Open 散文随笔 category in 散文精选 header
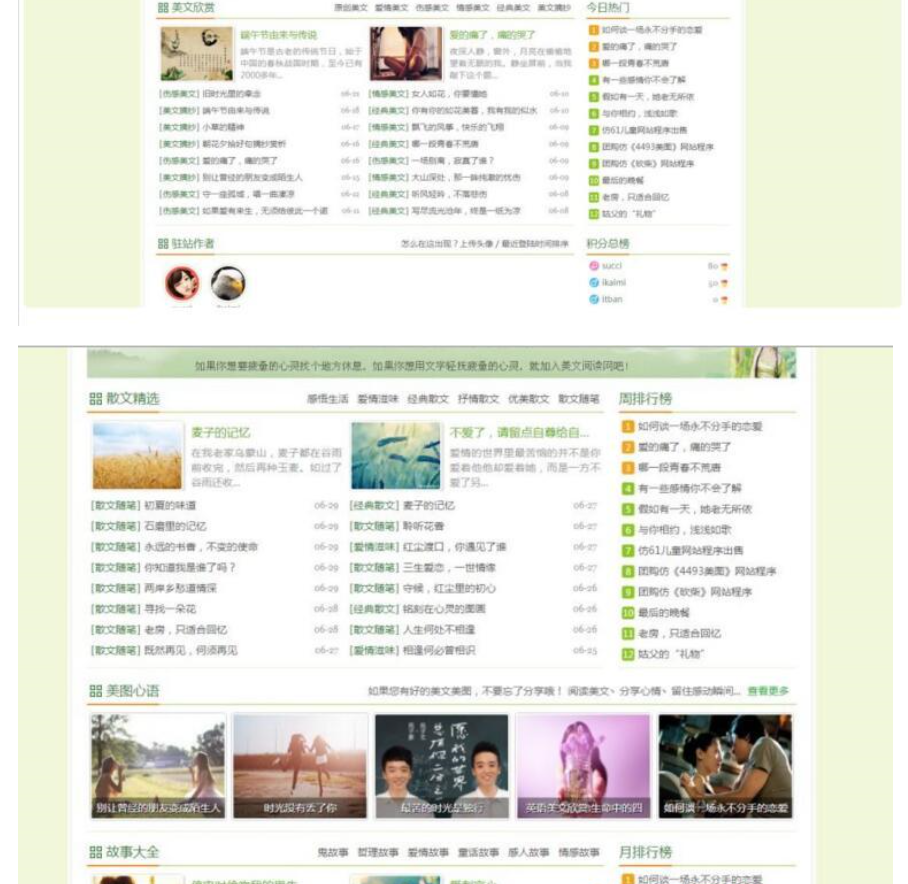The image size is (908, 884). click(579, 399)
